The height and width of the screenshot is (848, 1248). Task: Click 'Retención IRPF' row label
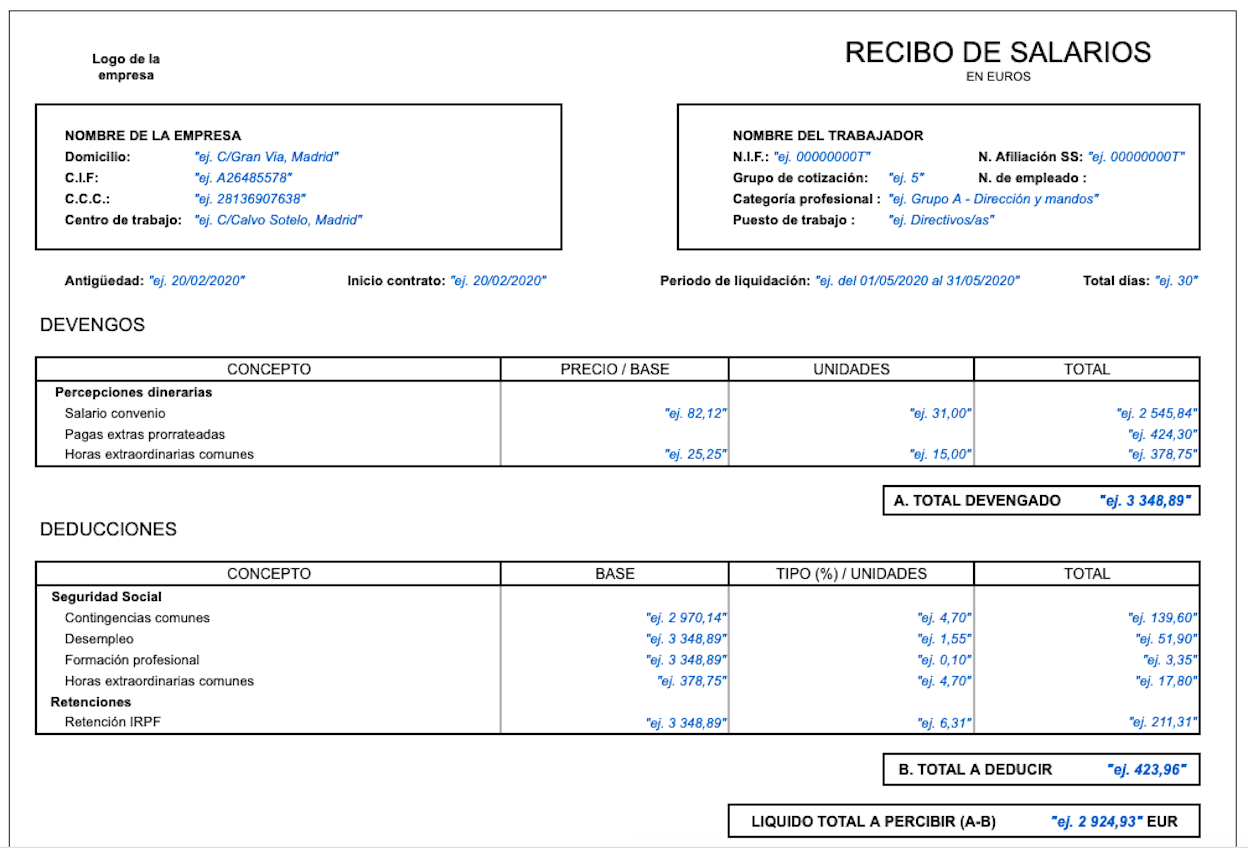pyautogui.click(x=112, y=721)
